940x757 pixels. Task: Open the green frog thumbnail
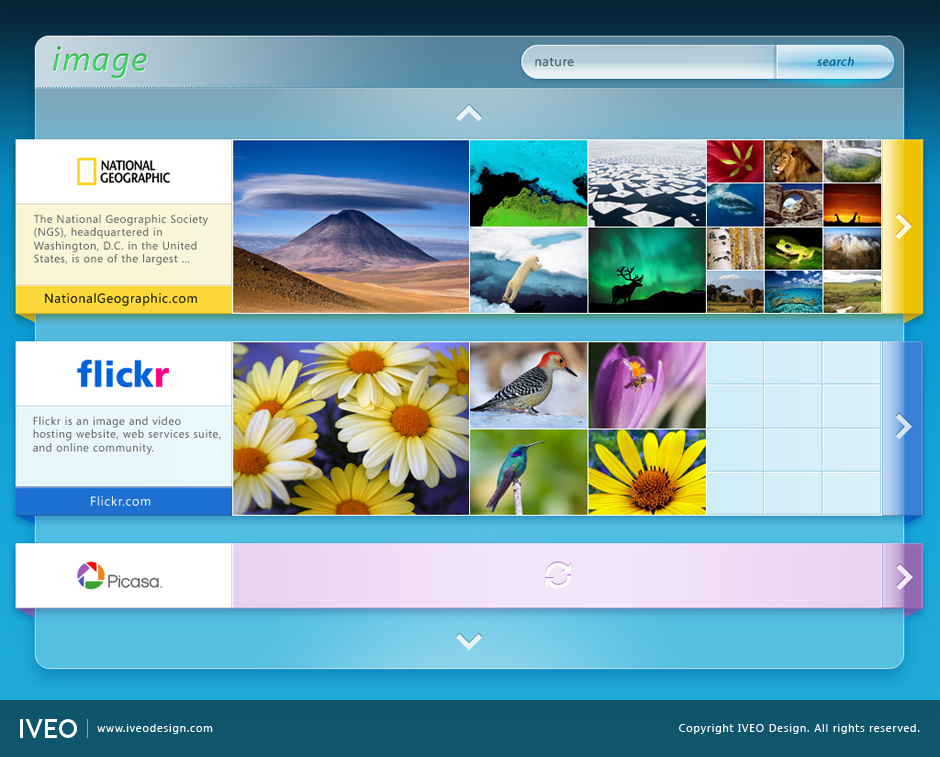[x=794, y=249]
